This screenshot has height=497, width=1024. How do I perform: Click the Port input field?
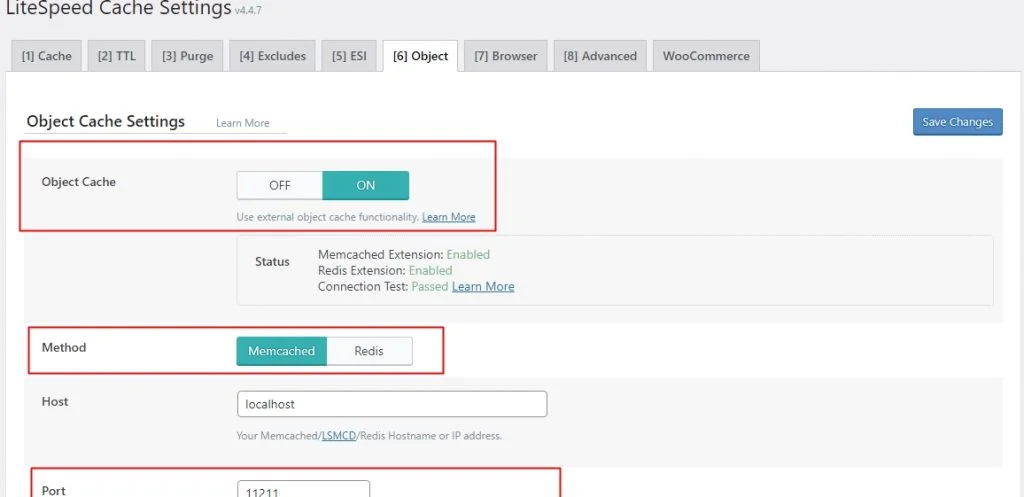[304, 489]
